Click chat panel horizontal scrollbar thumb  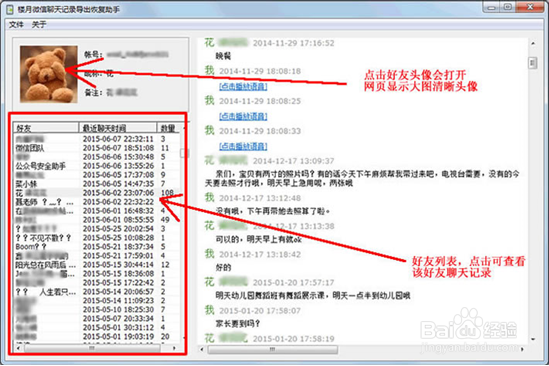273,349
